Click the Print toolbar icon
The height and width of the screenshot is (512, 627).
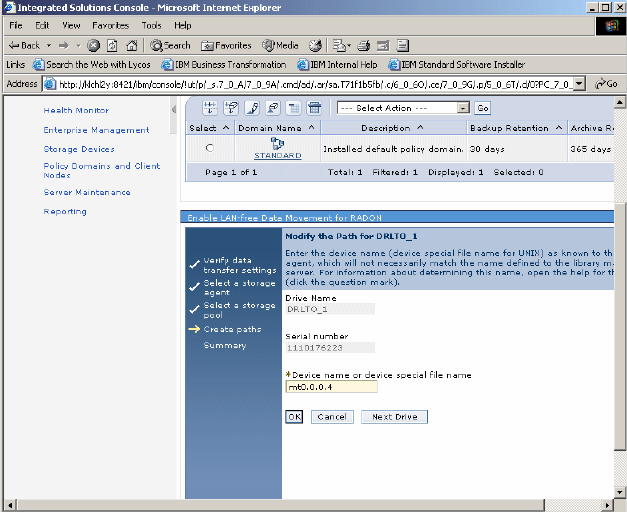tap(363, 46)
